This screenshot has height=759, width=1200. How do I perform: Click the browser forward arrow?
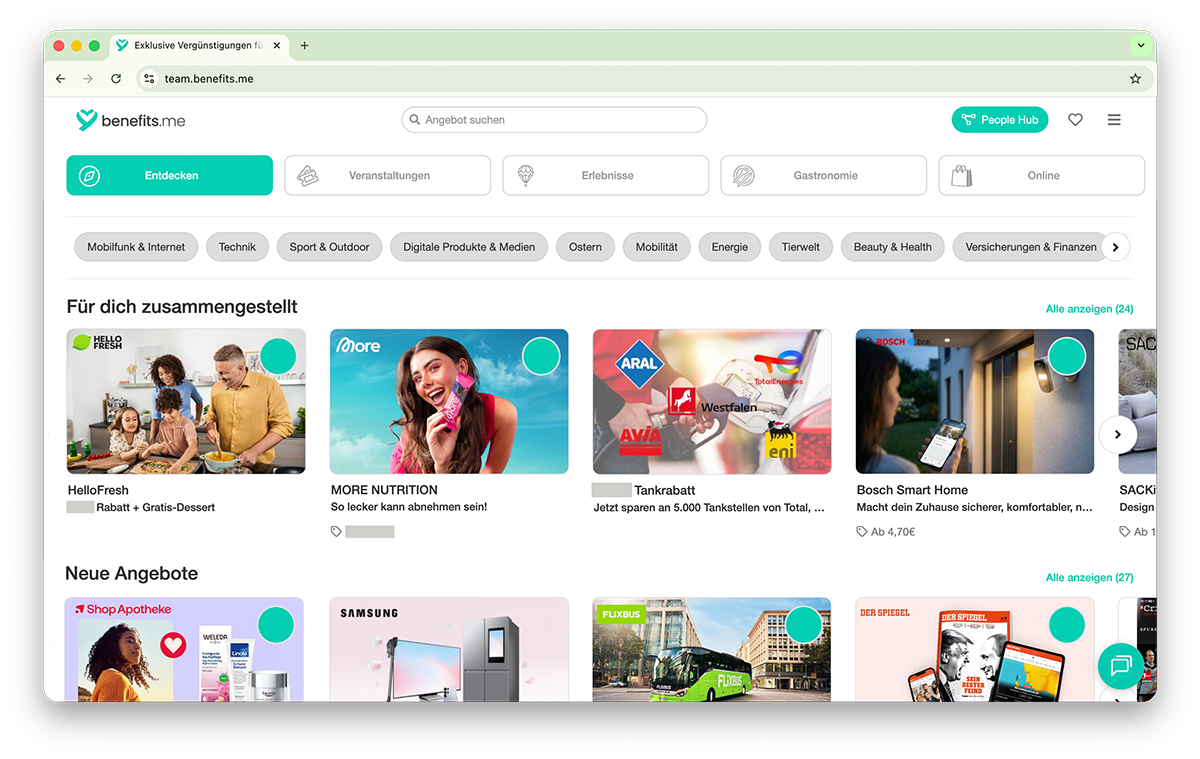[88, 79]
